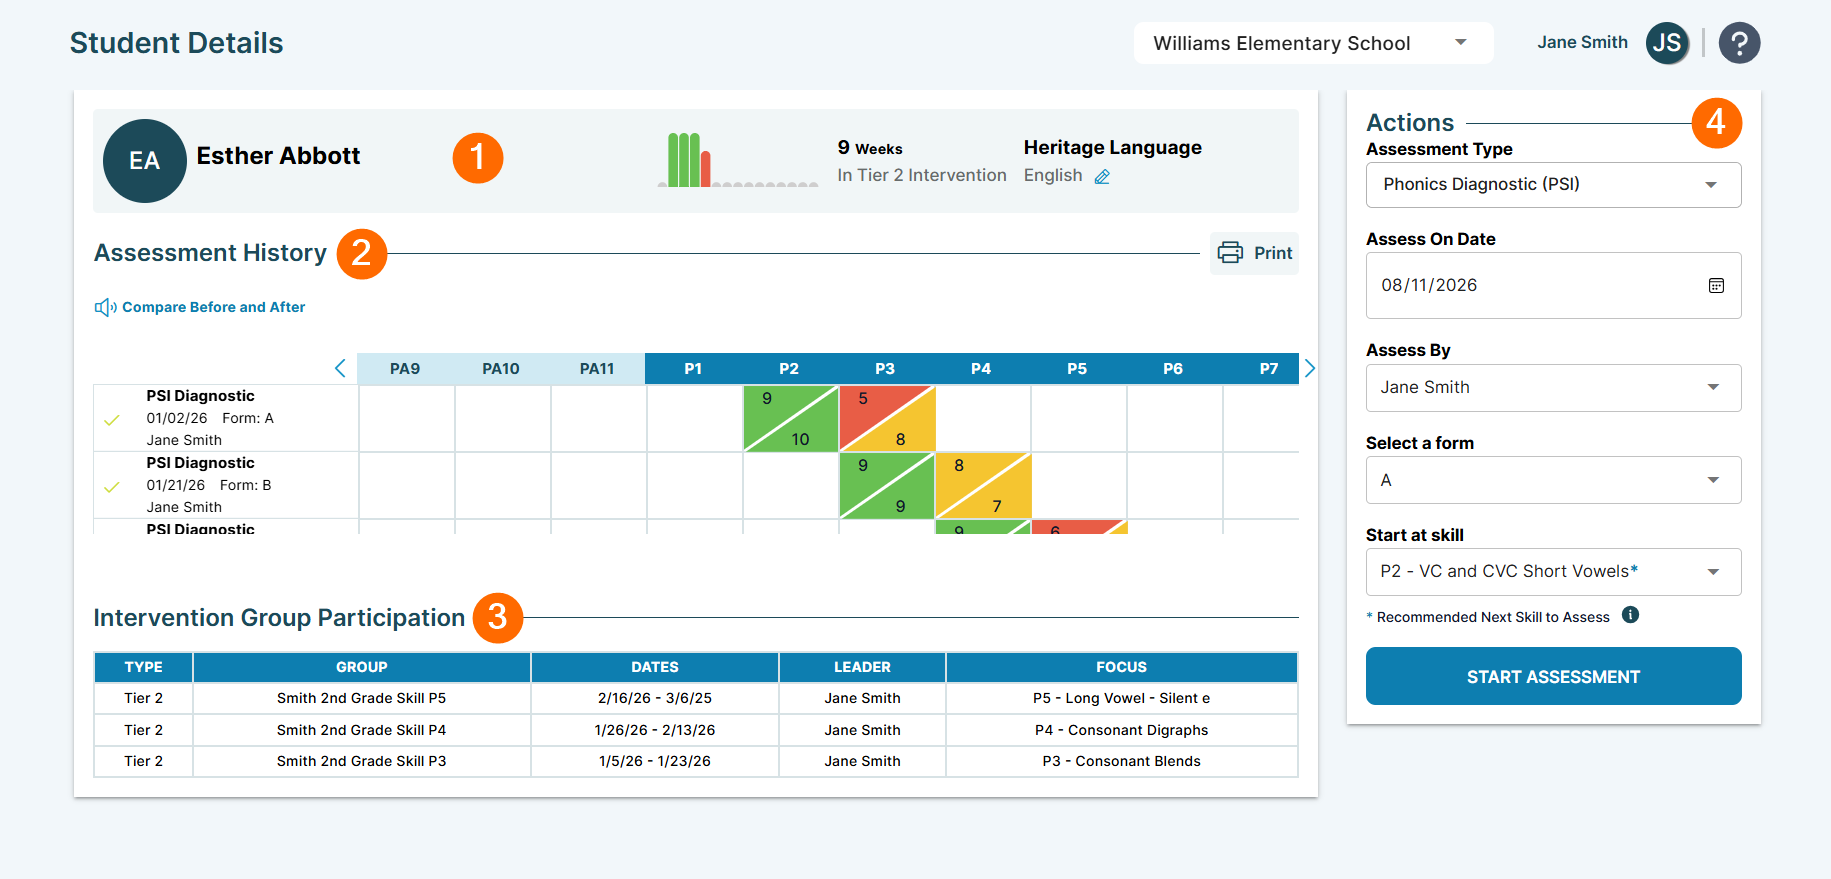Select the PA11 skill column header
This screenshot has width=1831, height=879.
coord(597,369)
